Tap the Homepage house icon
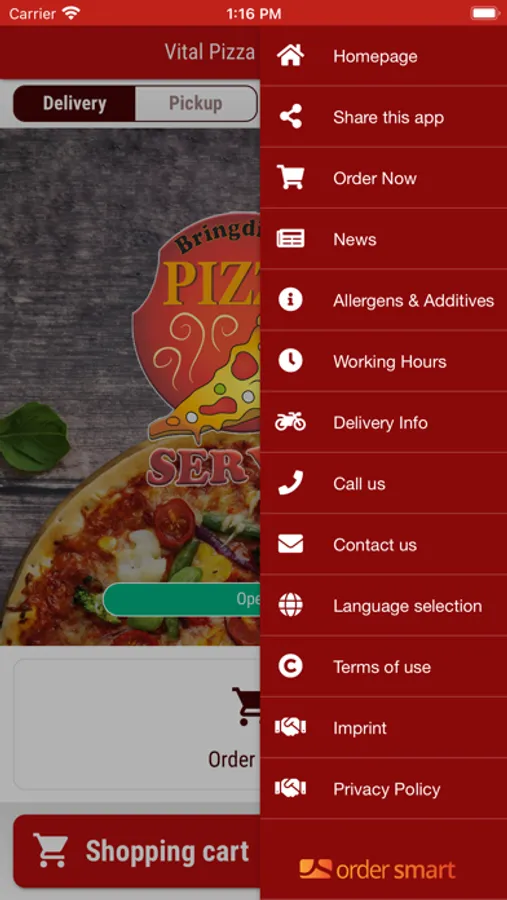 (291, 56)
